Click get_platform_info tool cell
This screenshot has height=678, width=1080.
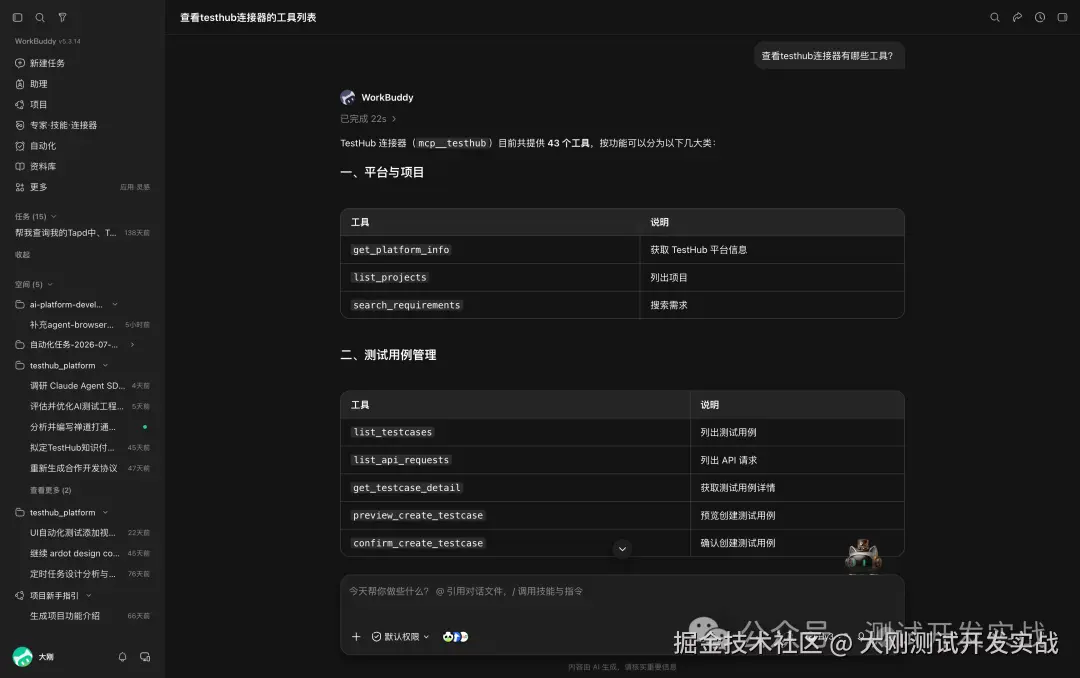pos(401,249)
